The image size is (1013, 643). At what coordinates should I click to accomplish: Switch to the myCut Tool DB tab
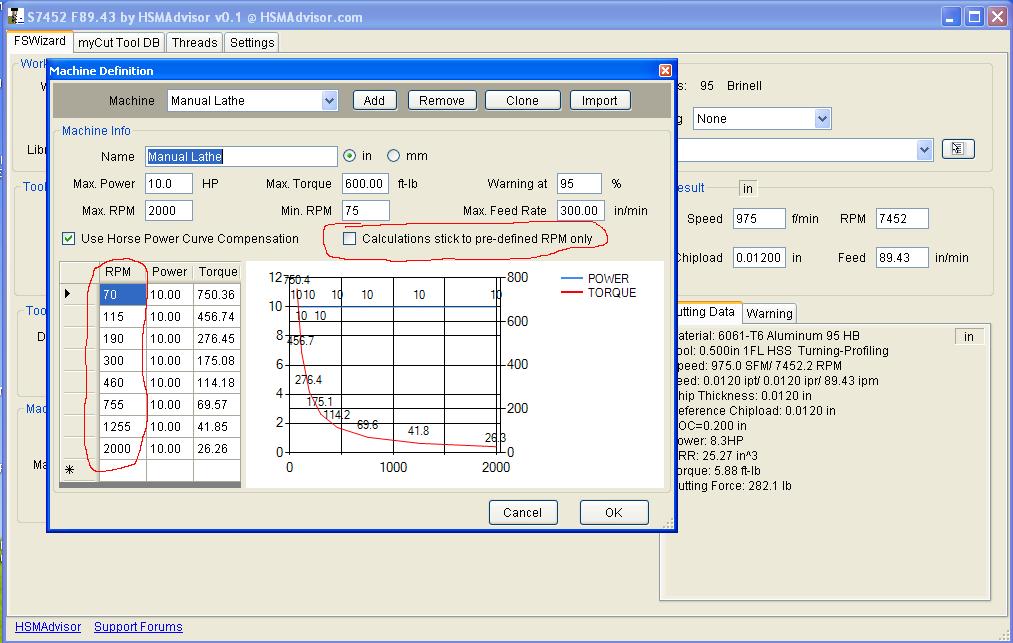[119, 42]
